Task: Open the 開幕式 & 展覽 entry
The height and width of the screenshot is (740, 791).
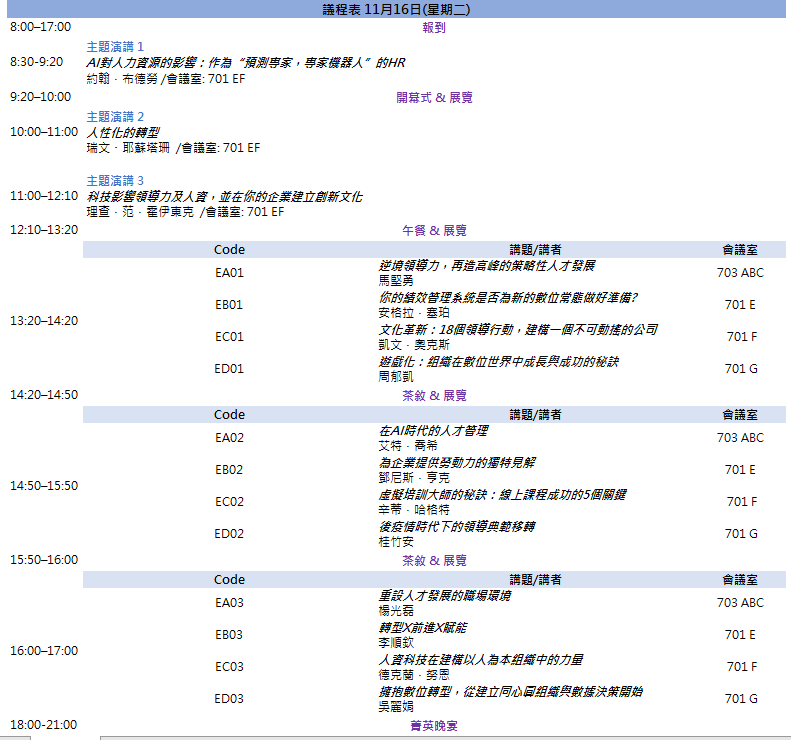Action: (x=434, y=98)
